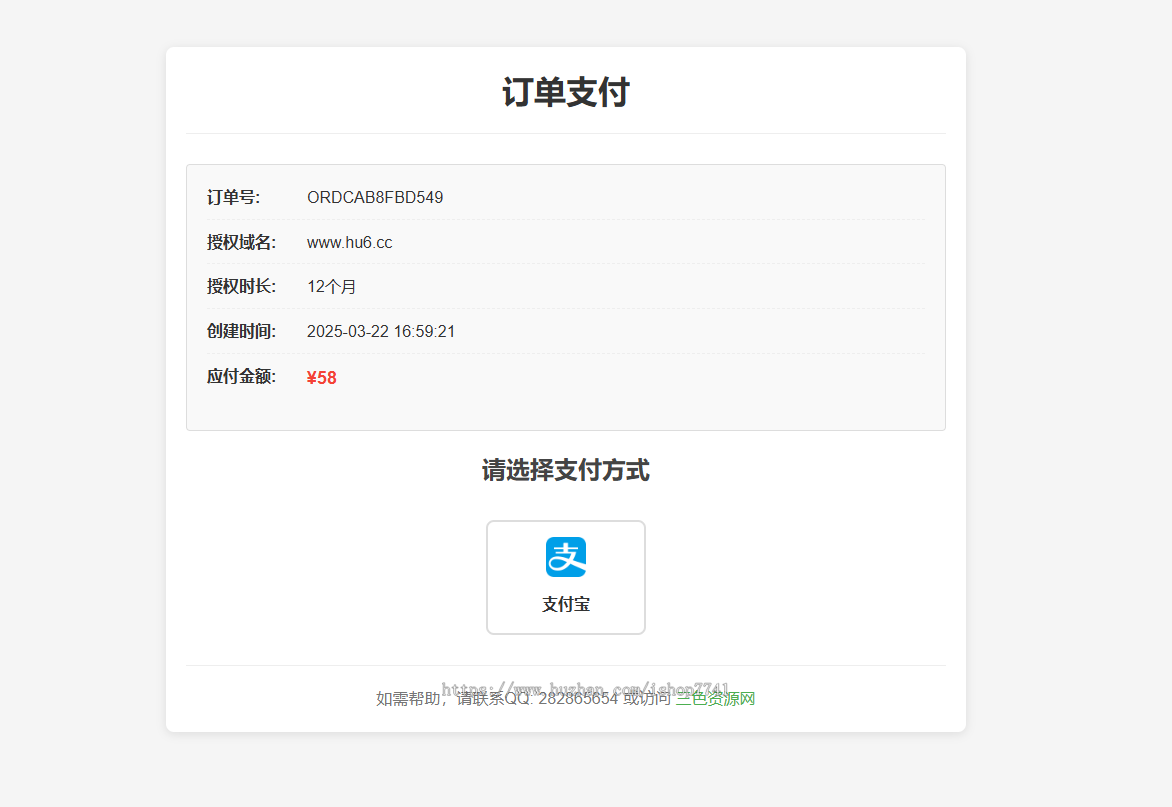The height and width of the screenshot is (807, 1172).
Task: Click the Alipay logo icon
Action: pyautogui.click(x=566, y=557)
